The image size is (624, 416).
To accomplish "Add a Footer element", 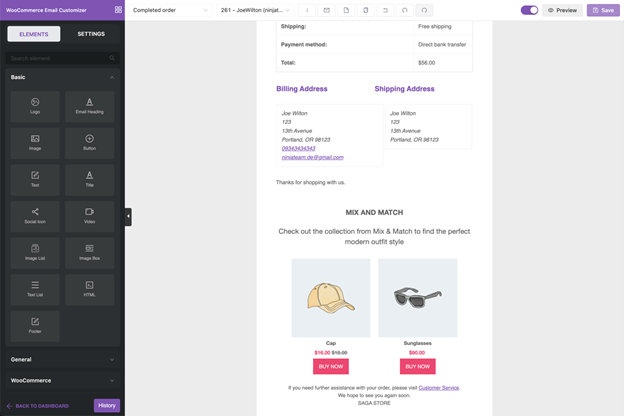I will pyautogui.click(x=35, y=326).
